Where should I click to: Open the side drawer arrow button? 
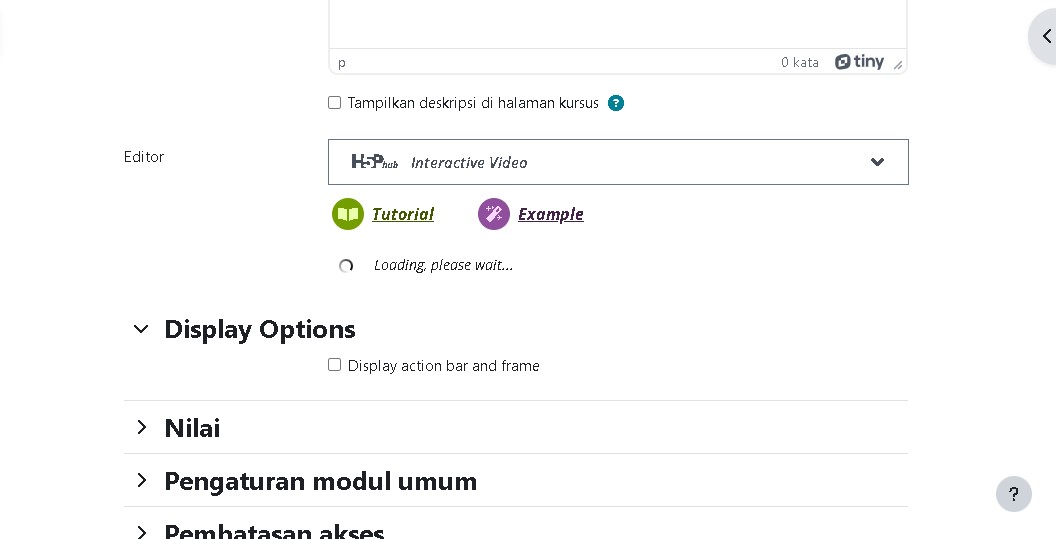click(x=1045, y=36)
